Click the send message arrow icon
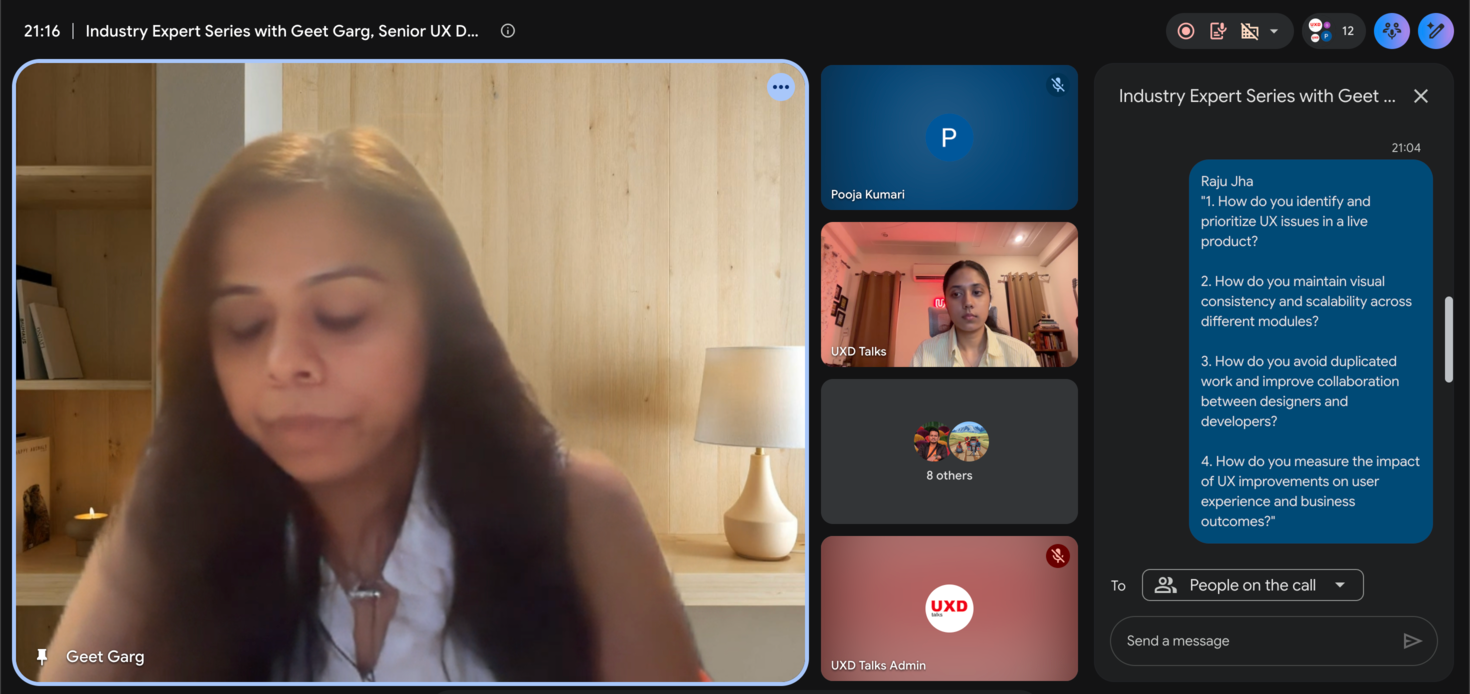The width and height of the screenshot is (1470, 694). pyautogui.click(x=1412, y=641)
